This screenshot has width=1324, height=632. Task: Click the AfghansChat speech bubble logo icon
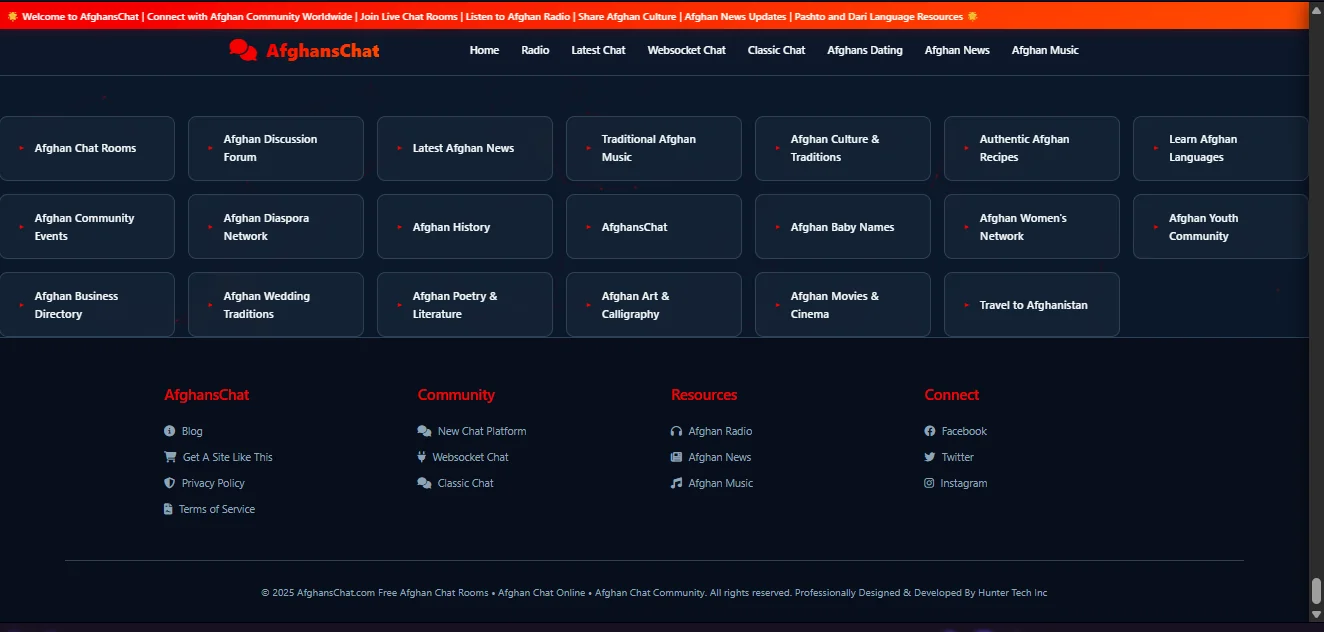click(x=243, y=50)
